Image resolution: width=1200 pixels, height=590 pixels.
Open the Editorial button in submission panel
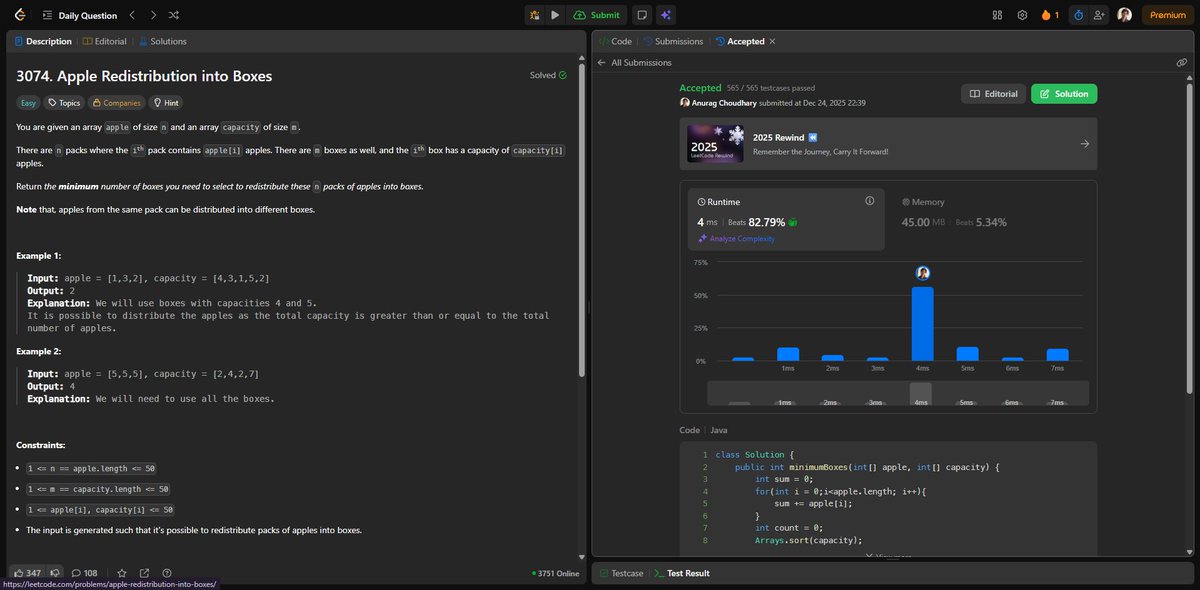[993, 94]
